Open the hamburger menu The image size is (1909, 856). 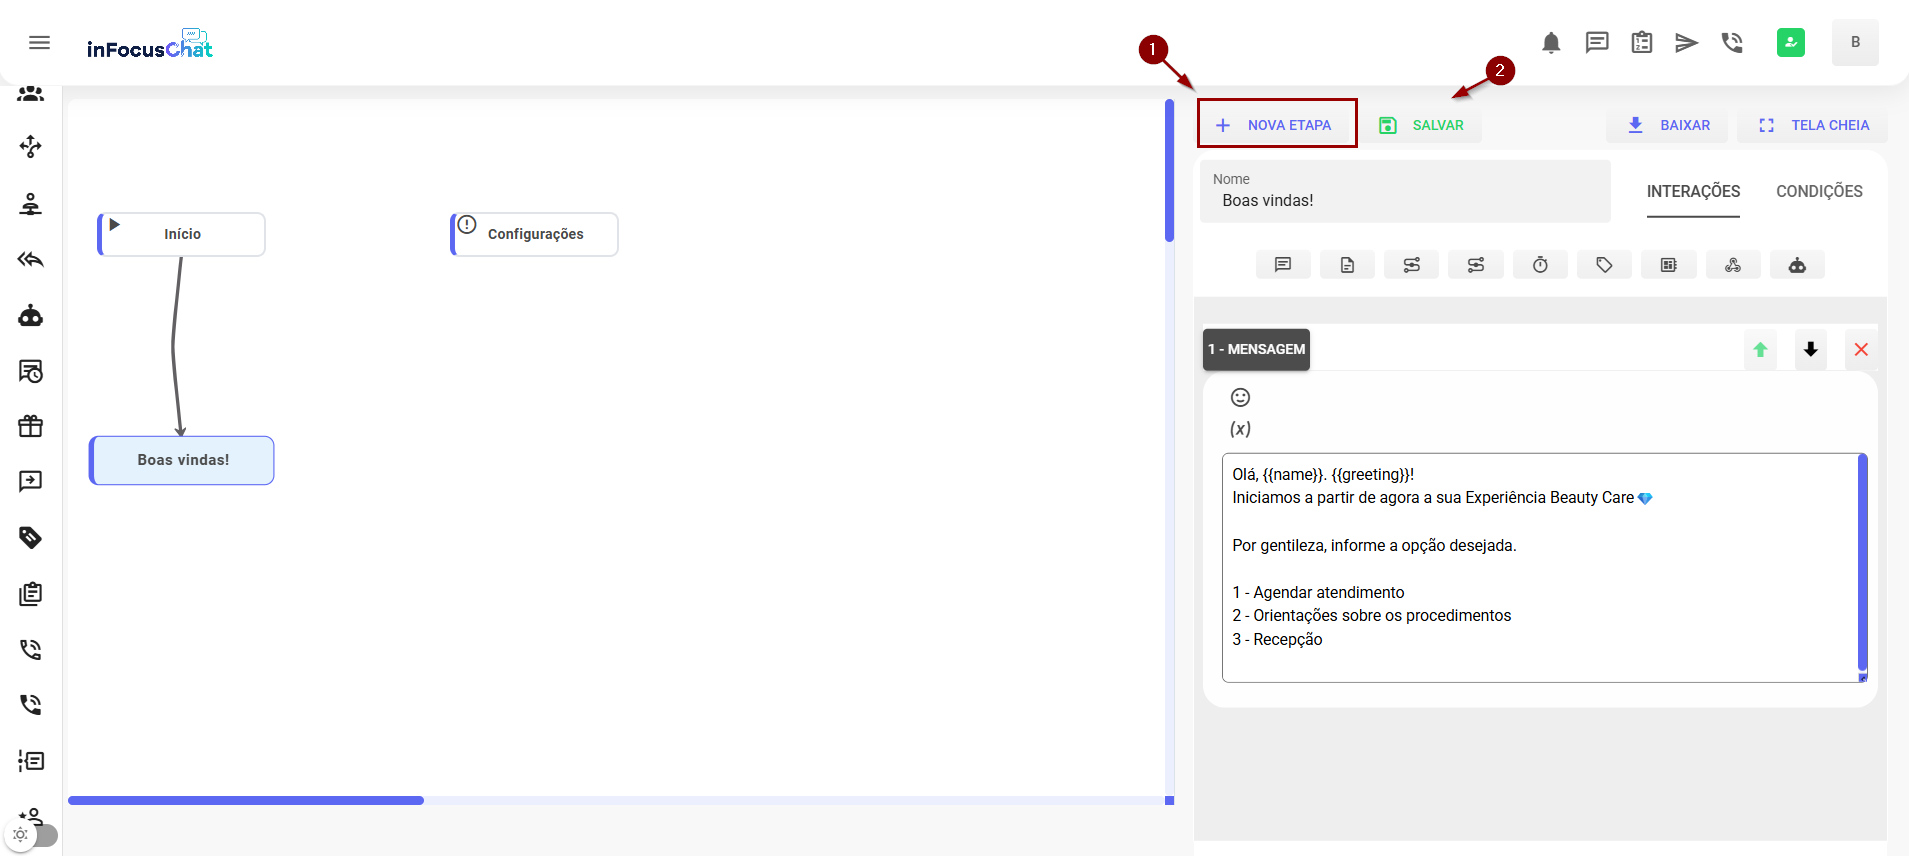click(39, 42)
